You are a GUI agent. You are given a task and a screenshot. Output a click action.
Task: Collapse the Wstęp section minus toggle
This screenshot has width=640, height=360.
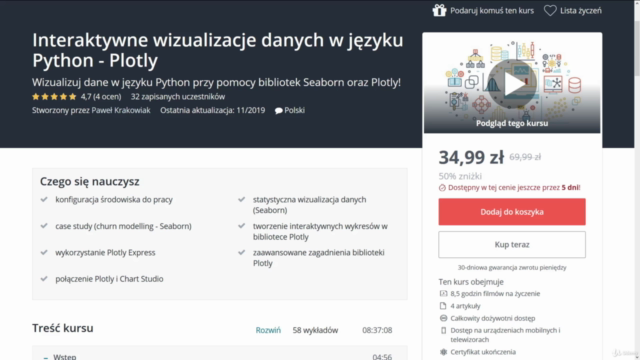click(x=46, y=358)
